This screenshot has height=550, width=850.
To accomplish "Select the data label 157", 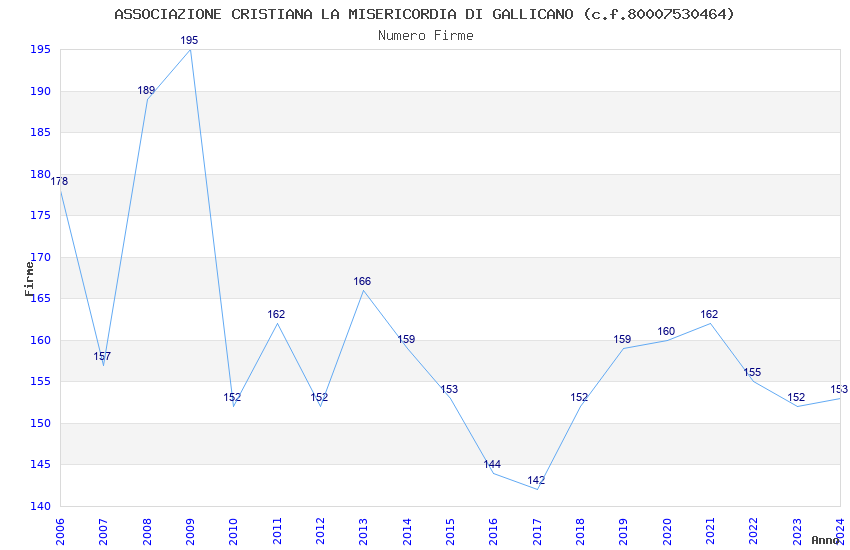I will point(102,356).
